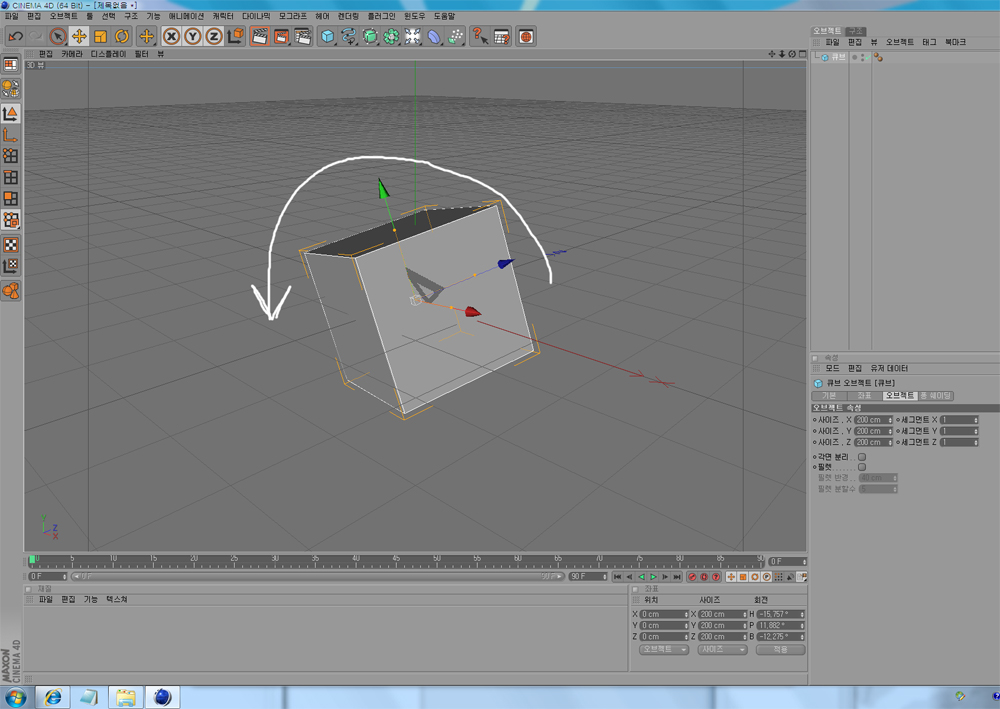Open the 렌더링 menu

coord(348,16)
